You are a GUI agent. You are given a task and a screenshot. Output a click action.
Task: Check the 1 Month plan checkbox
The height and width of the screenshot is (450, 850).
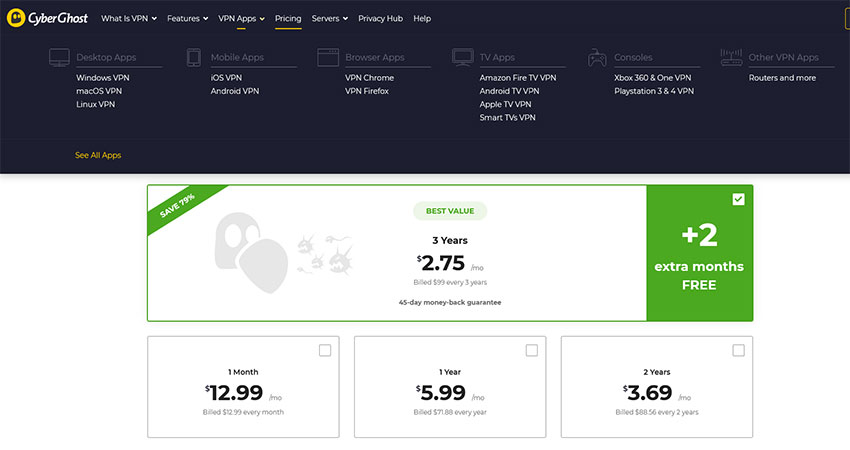pyautogui.click(x=325, y=350)
